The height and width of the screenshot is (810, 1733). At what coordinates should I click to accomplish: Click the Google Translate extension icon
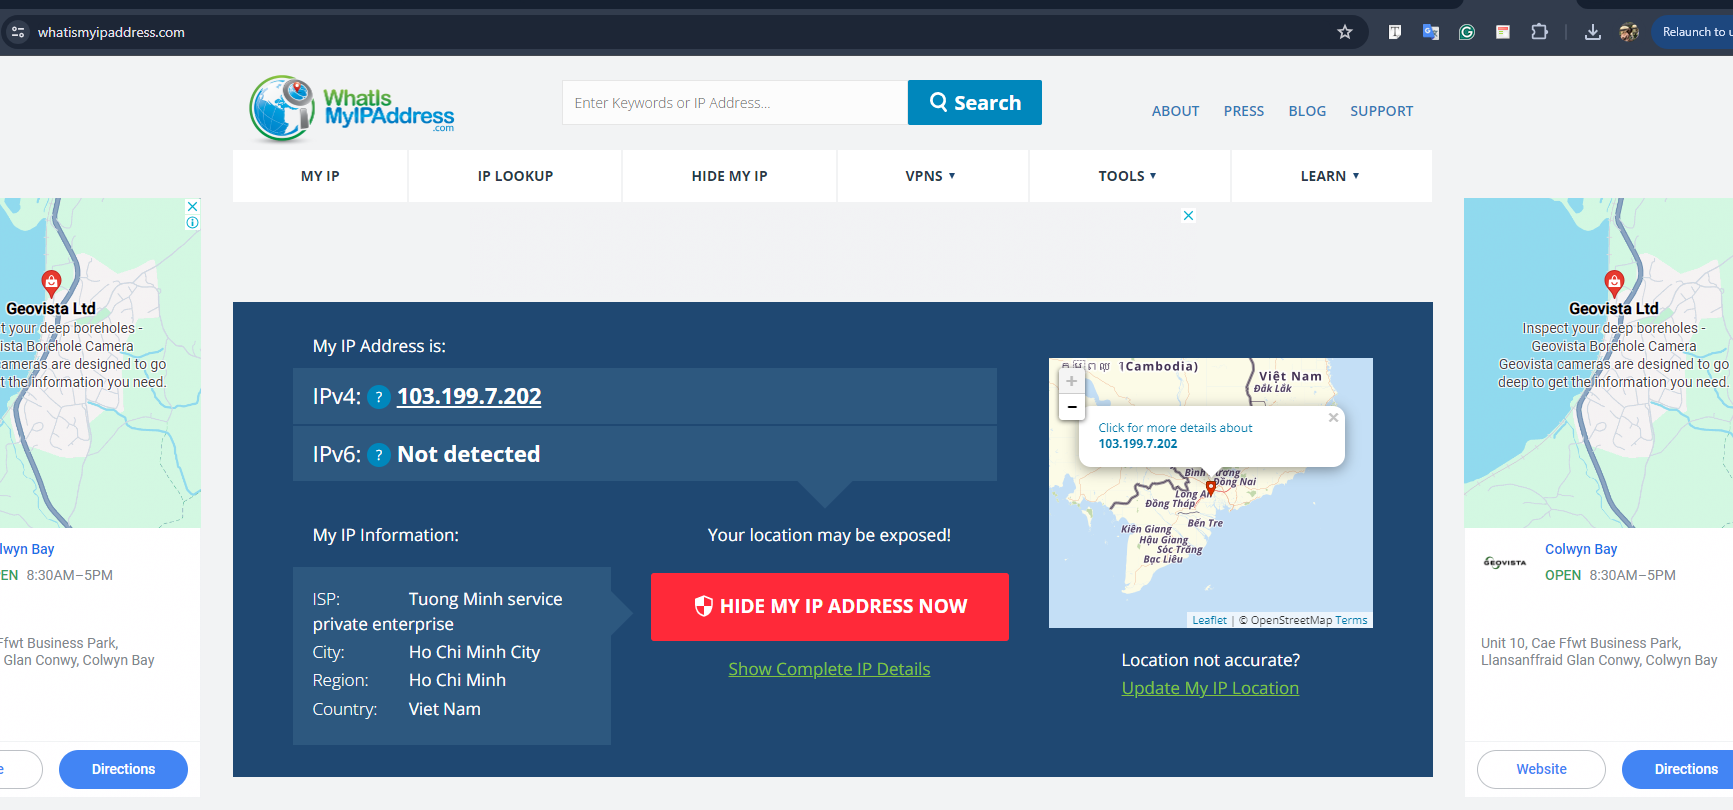[x=1431, y=32]
